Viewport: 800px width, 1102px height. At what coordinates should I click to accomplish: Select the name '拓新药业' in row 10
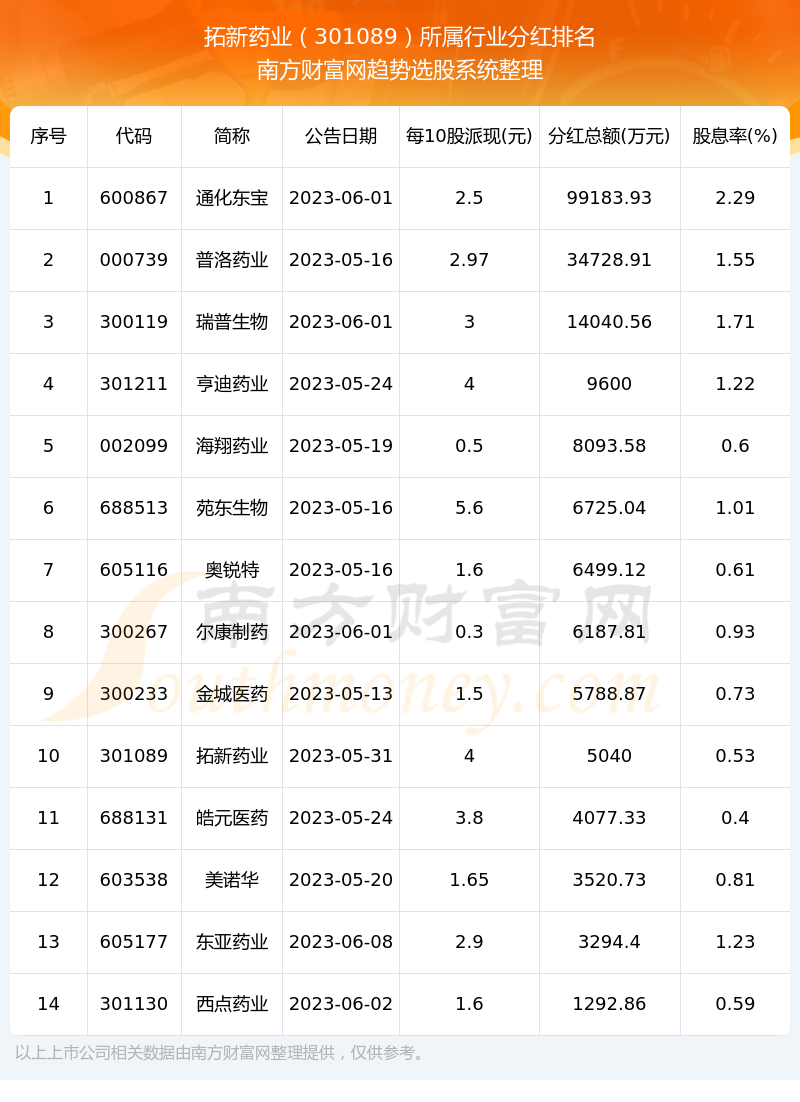click(x=232, y=756)
